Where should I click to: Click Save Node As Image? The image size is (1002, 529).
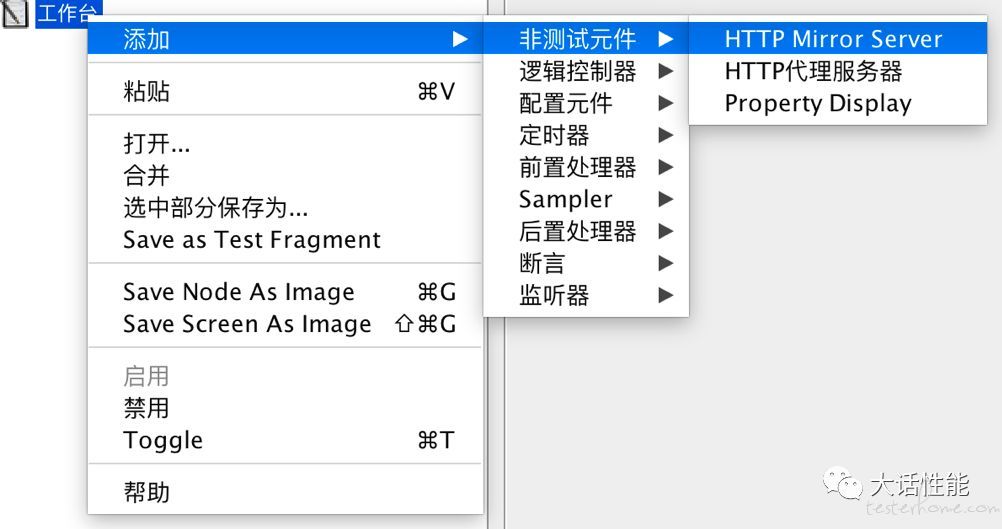coord(284,292)
